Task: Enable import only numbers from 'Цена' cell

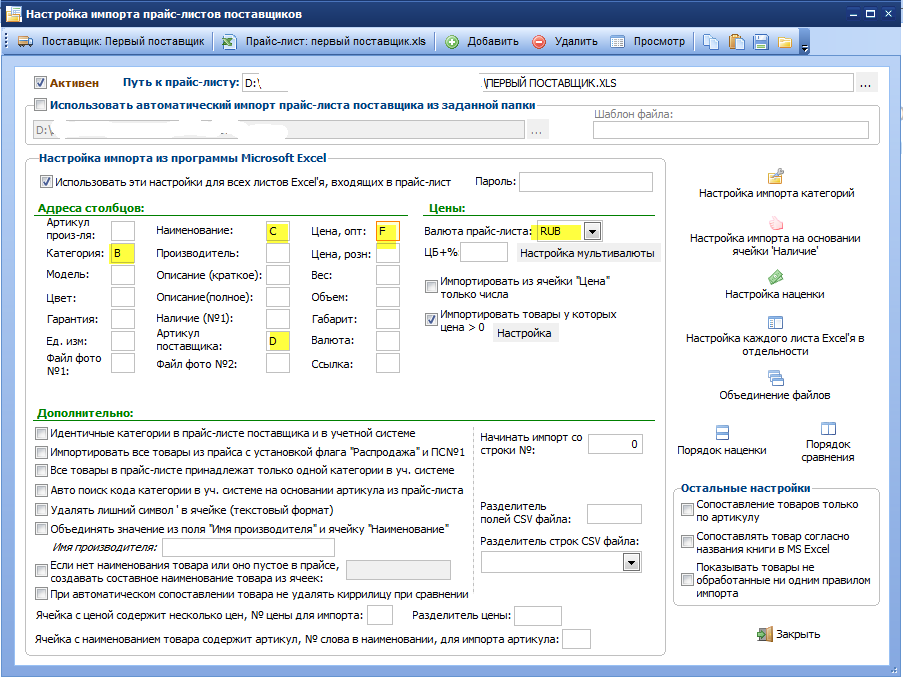Action: tap(431, 286)
